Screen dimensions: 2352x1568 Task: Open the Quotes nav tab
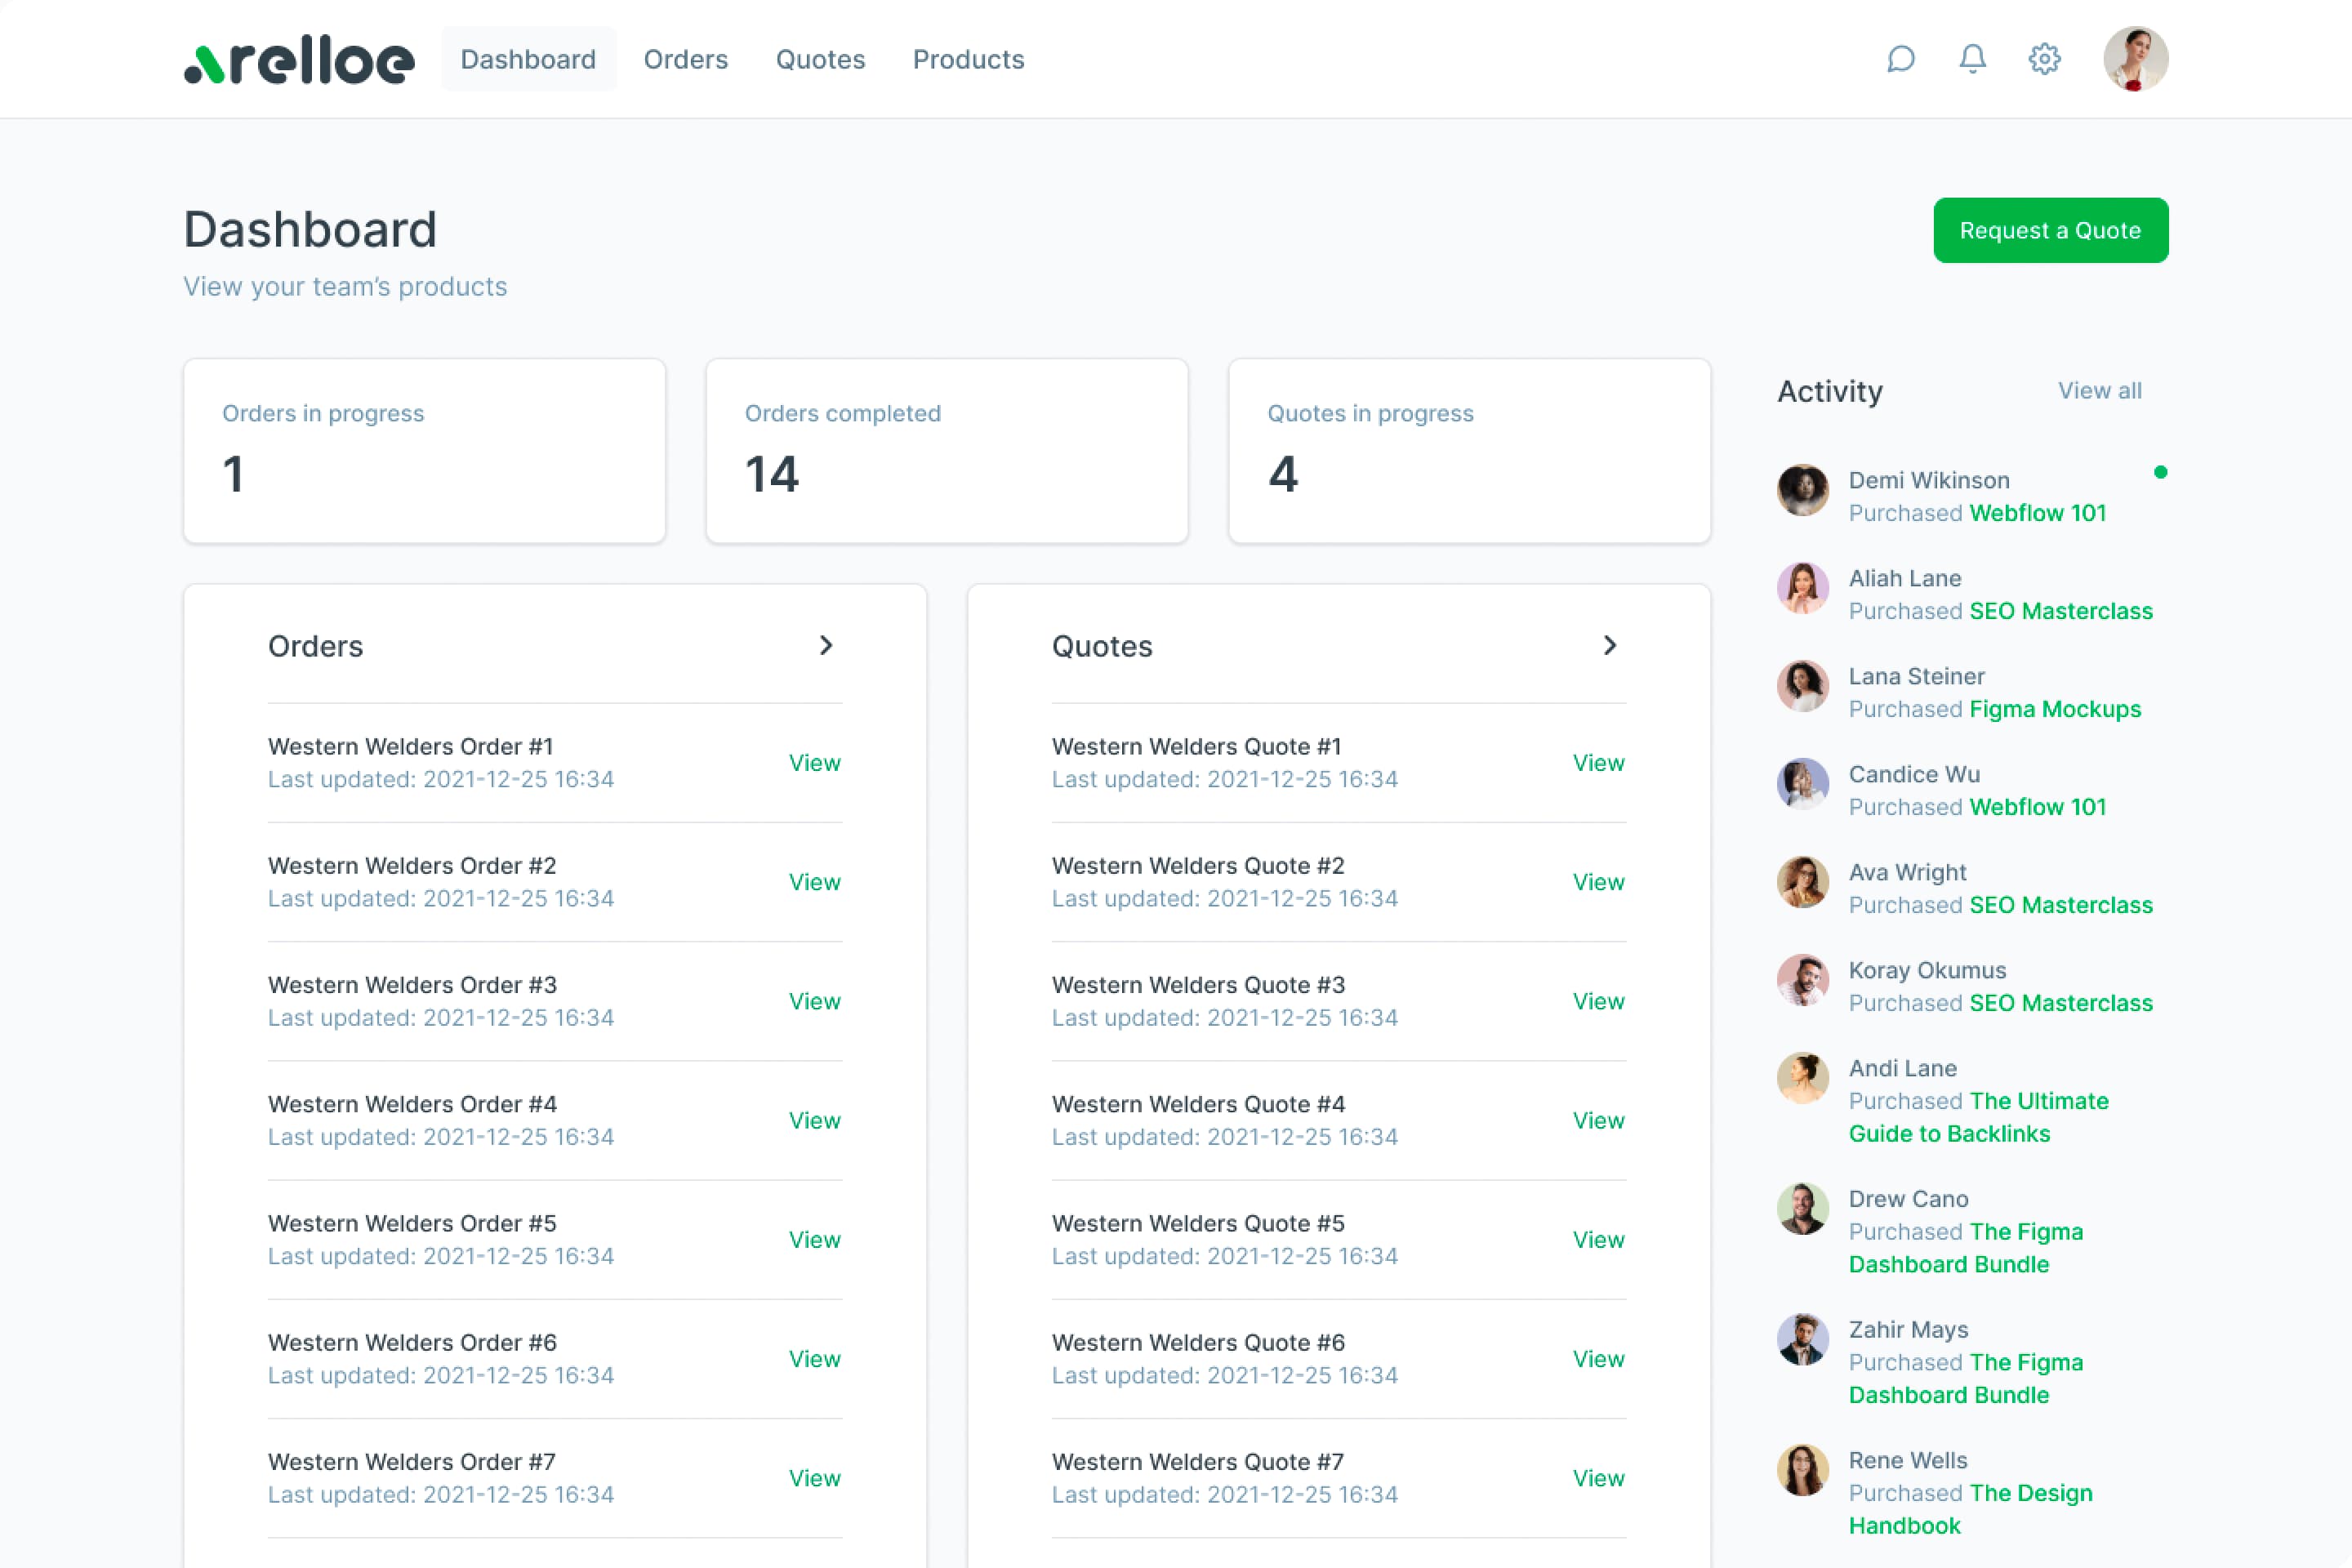pos(820,60)
